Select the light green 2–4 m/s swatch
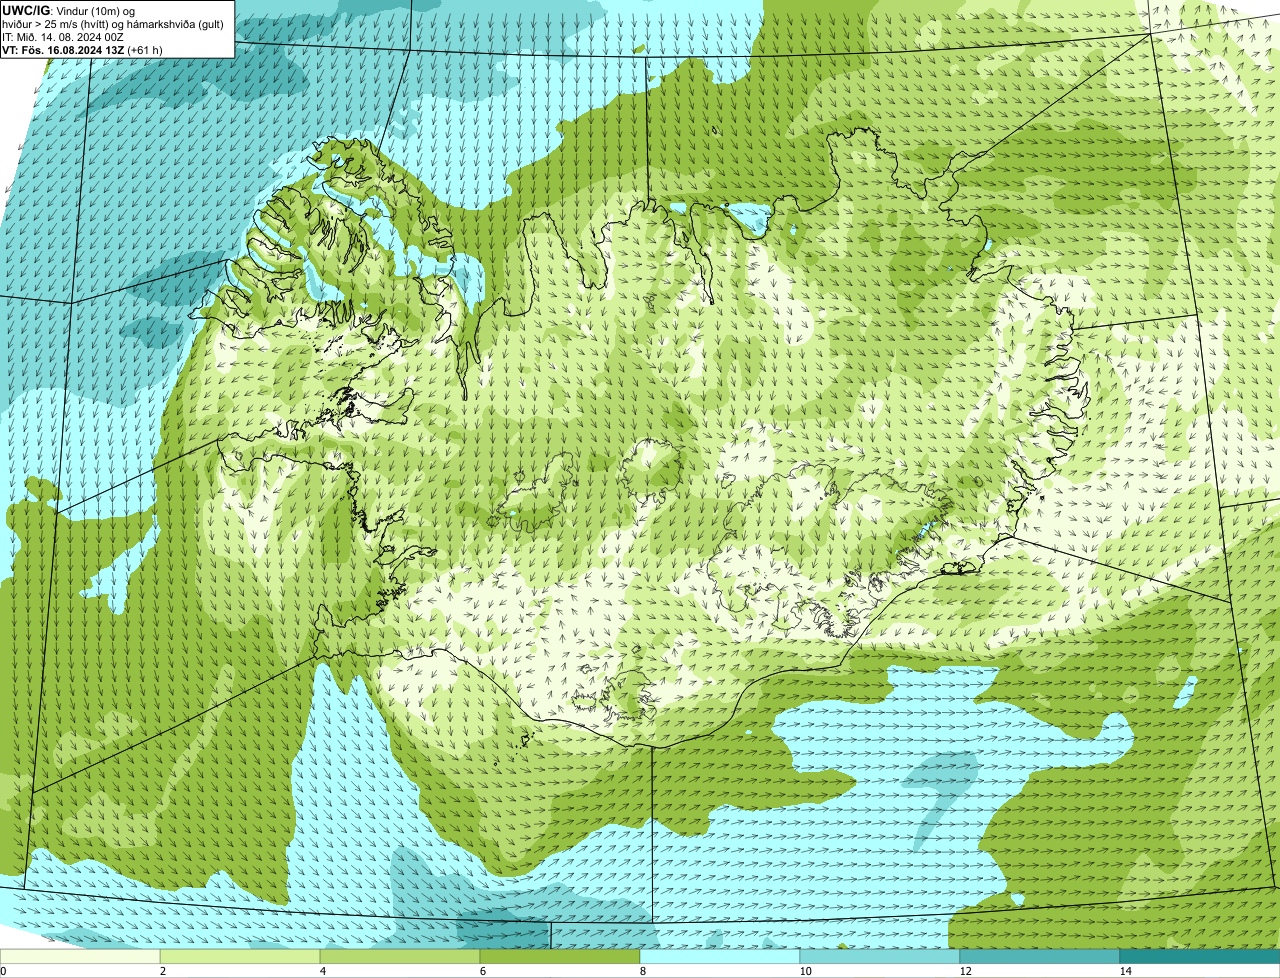The height and width of the screenshot is (978, 1280). click(240, 957)
